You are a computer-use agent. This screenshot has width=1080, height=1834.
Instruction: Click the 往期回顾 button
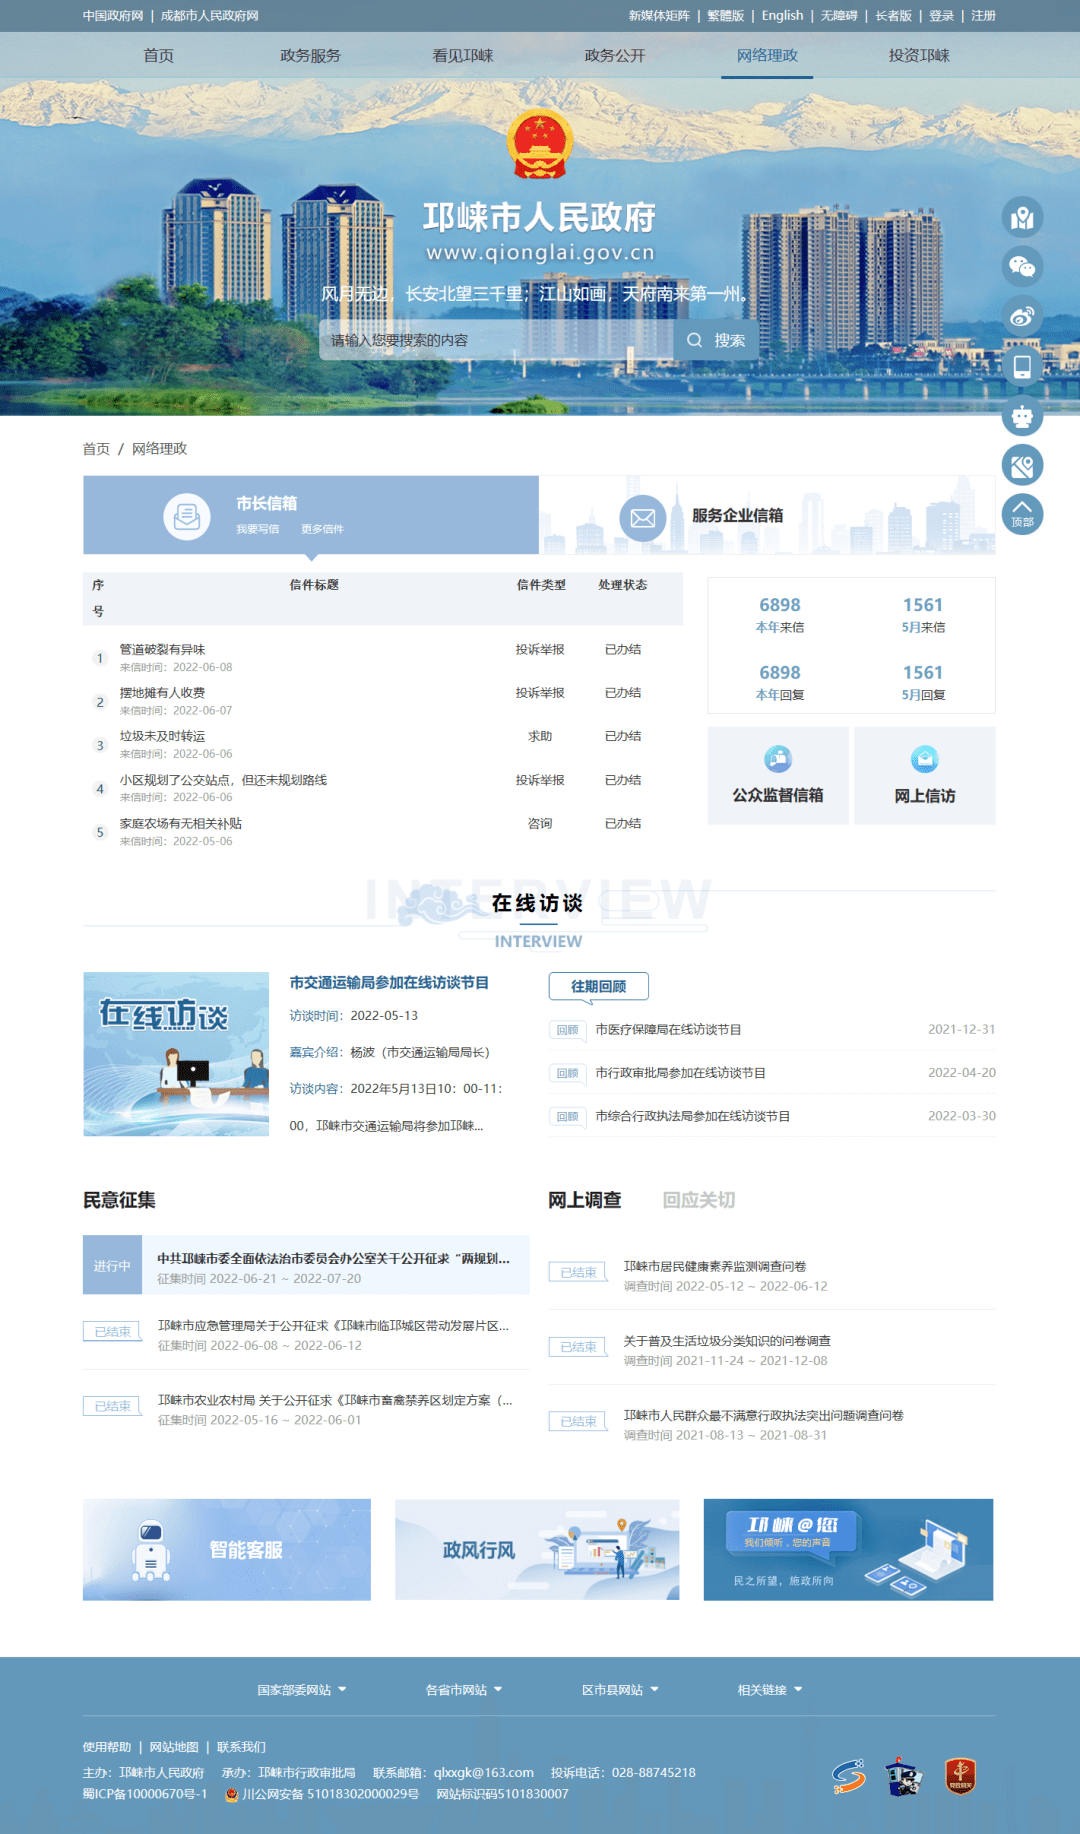(x=599, y=986)
